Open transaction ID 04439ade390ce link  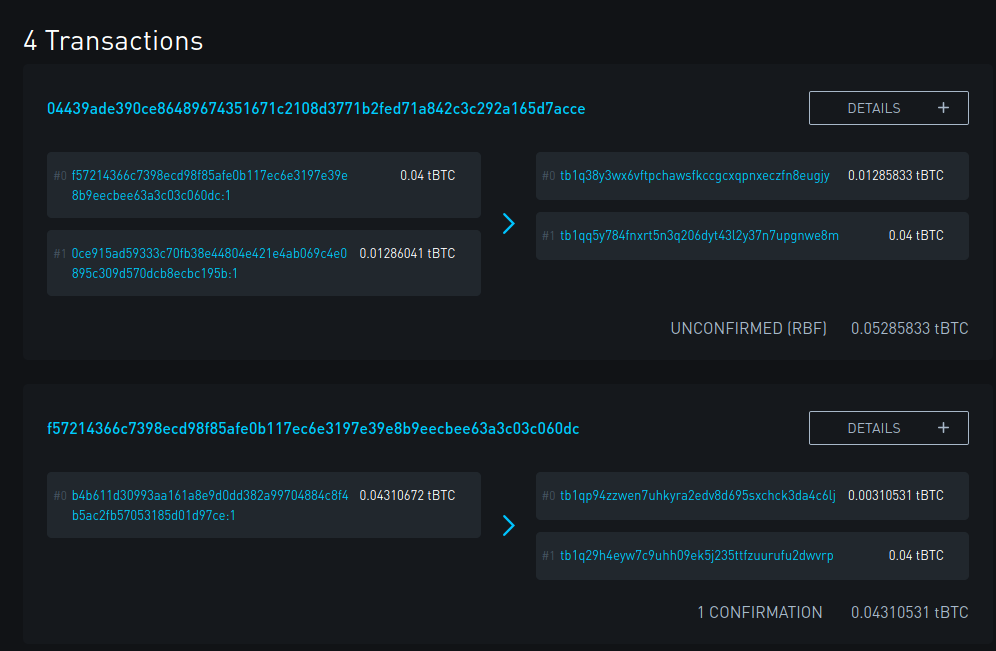click(x=316, y=109)
